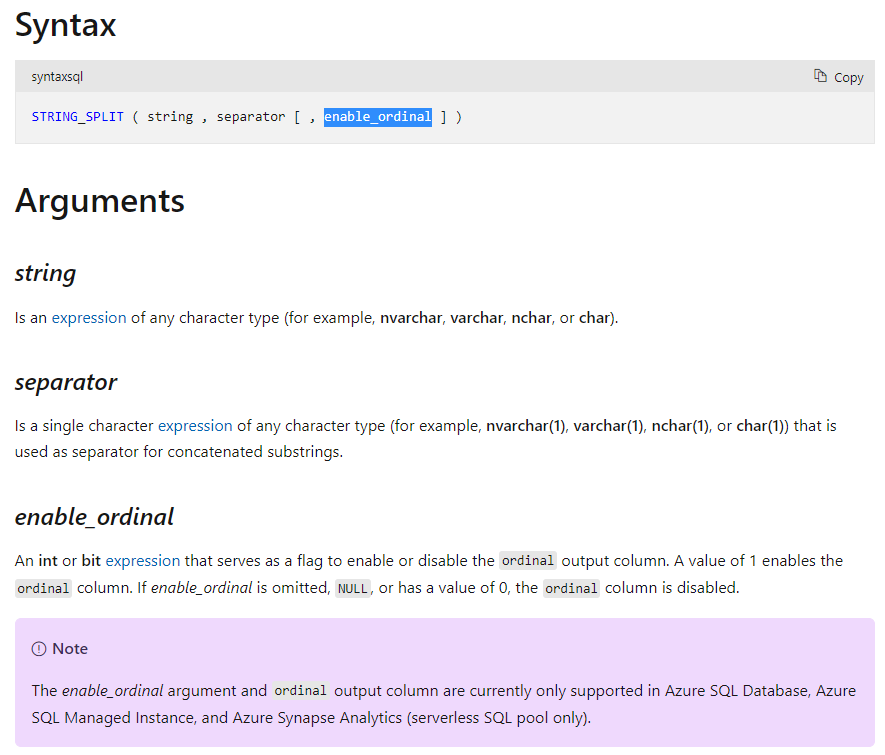Click the Arguments heading
885x755 pixels.
click(100, 201)
